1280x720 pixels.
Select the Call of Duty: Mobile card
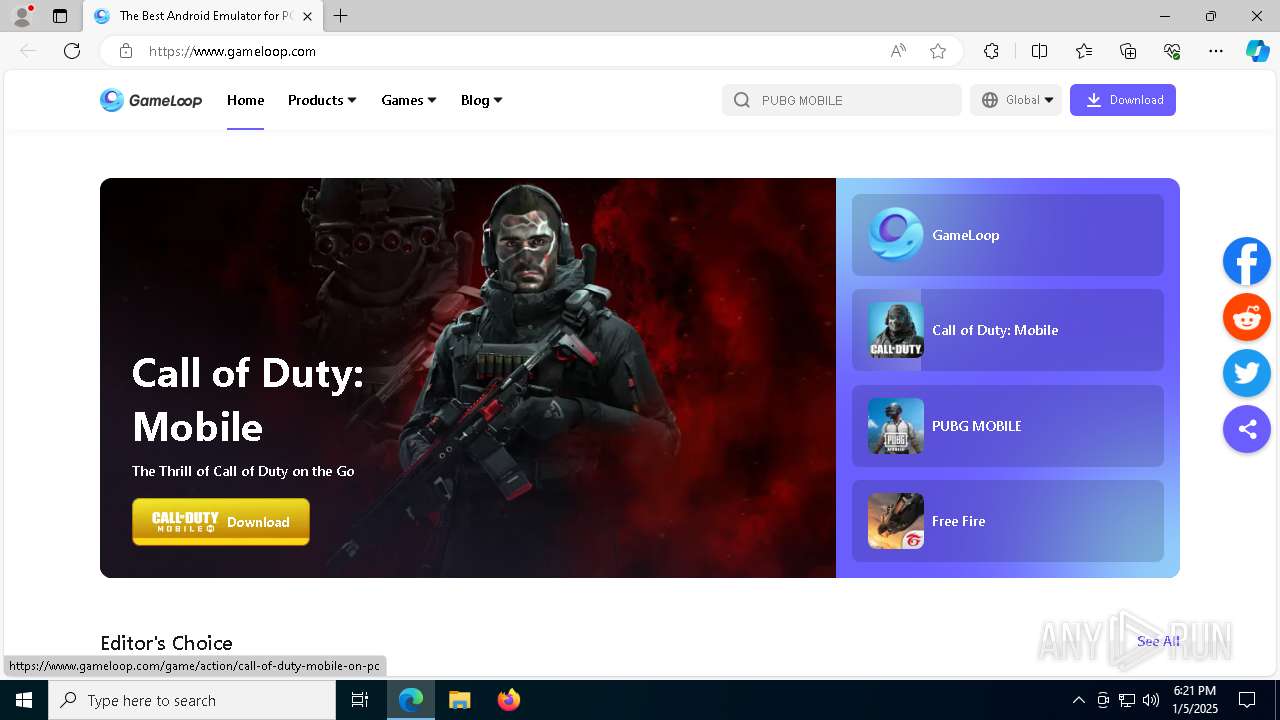coord(1008,330)
